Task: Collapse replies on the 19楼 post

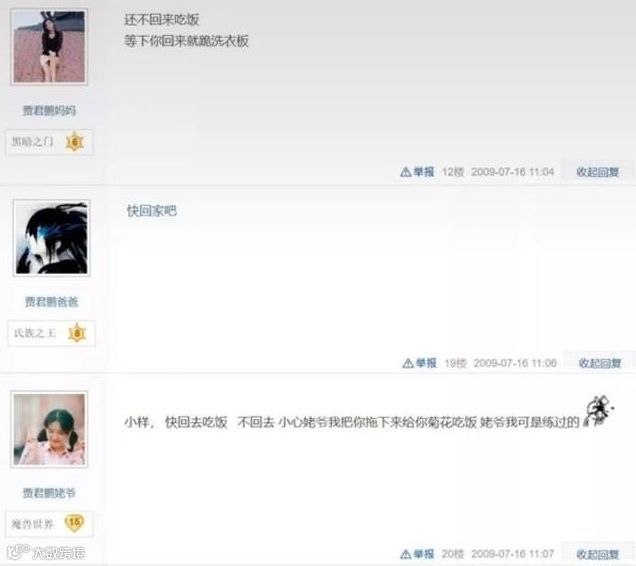Action: click(600, 363)
